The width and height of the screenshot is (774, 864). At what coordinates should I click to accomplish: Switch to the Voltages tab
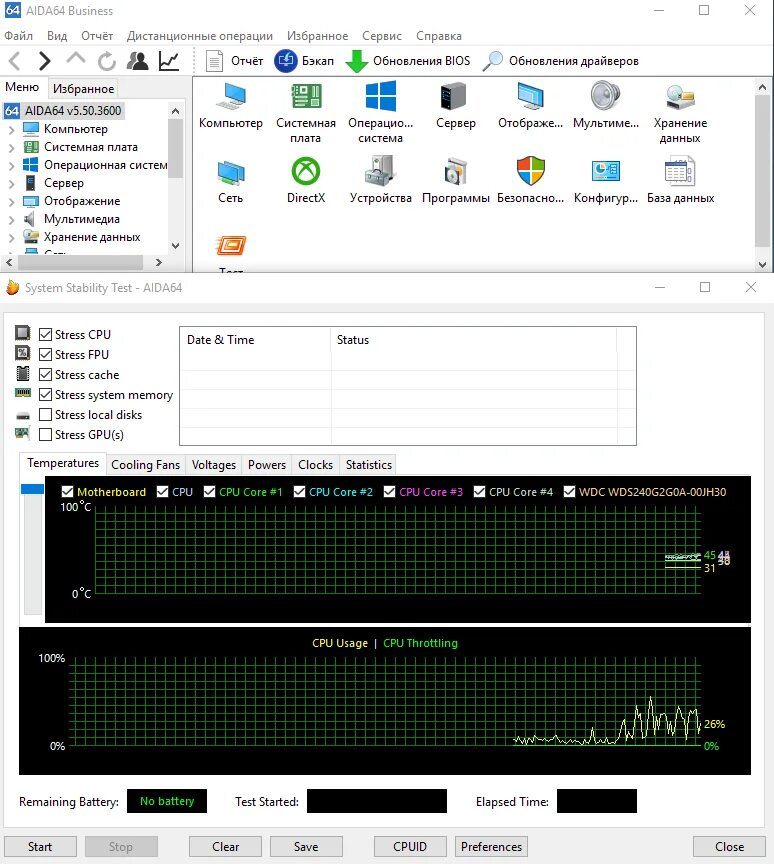tap(214, 465)
